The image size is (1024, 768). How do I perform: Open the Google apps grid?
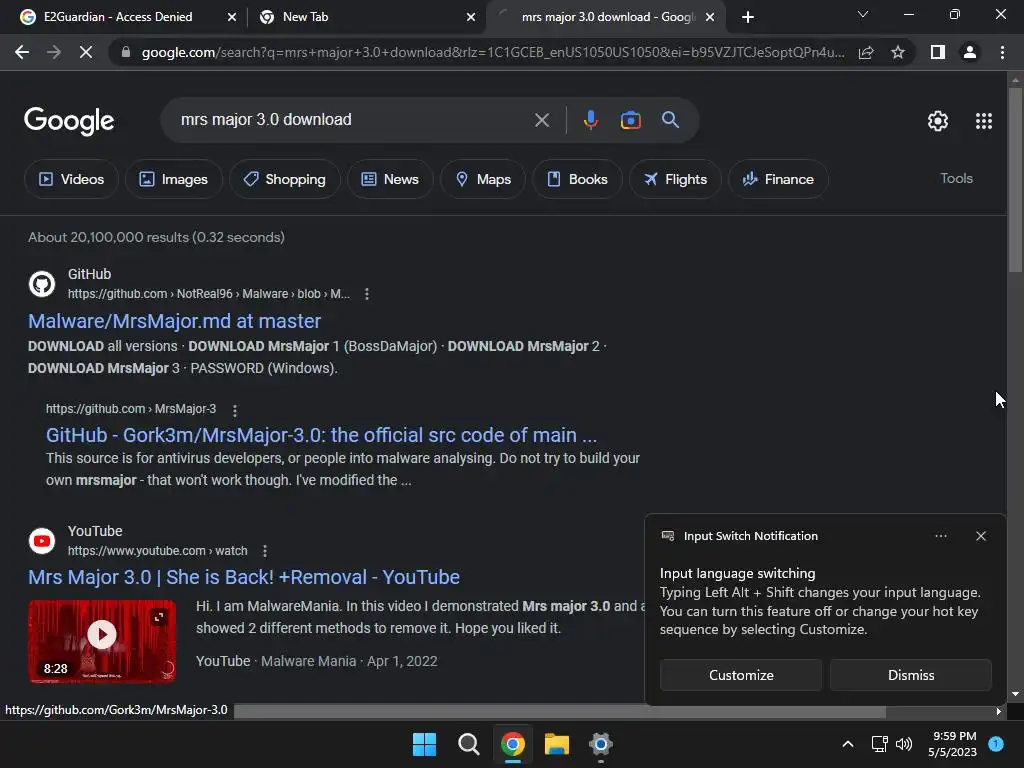984,121
